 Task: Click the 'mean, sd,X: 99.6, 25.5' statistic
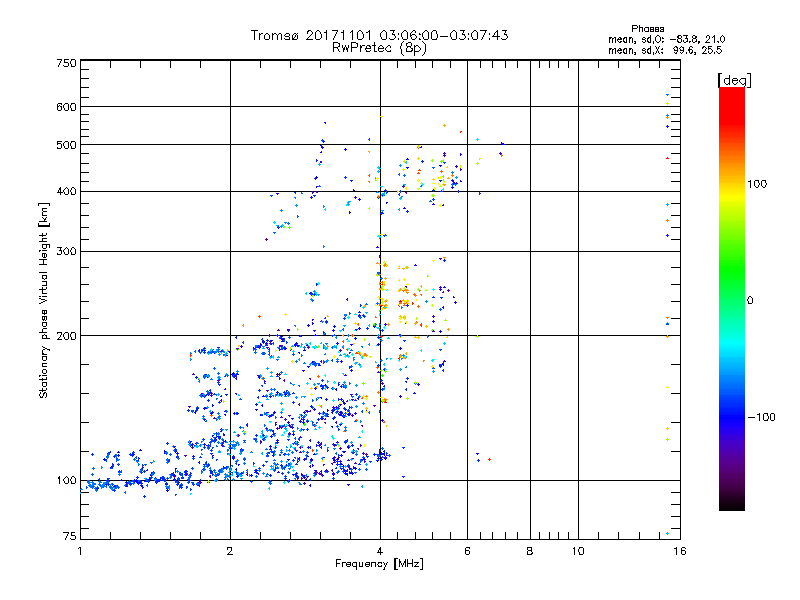(x=665, y=50)
